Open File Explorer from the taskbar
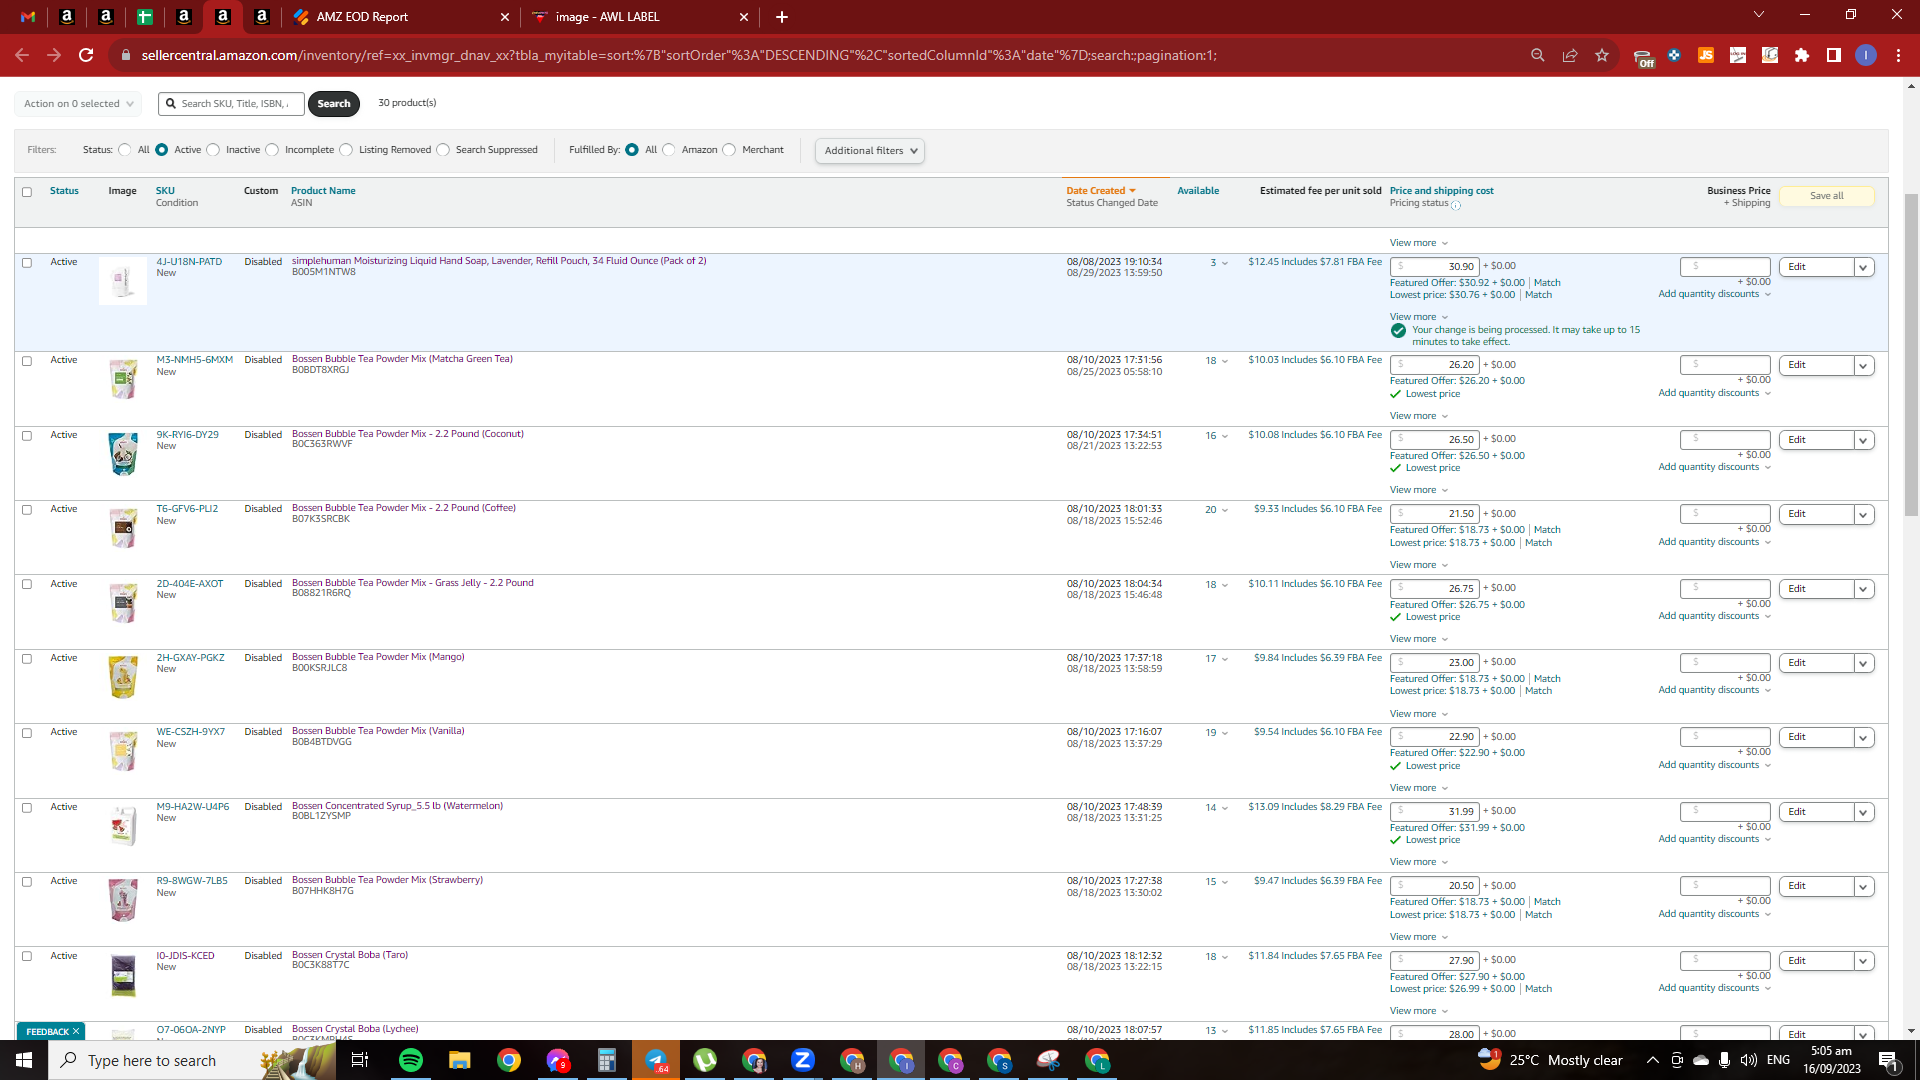Screen dimensions: 1920x1080 coord(460,1060)
